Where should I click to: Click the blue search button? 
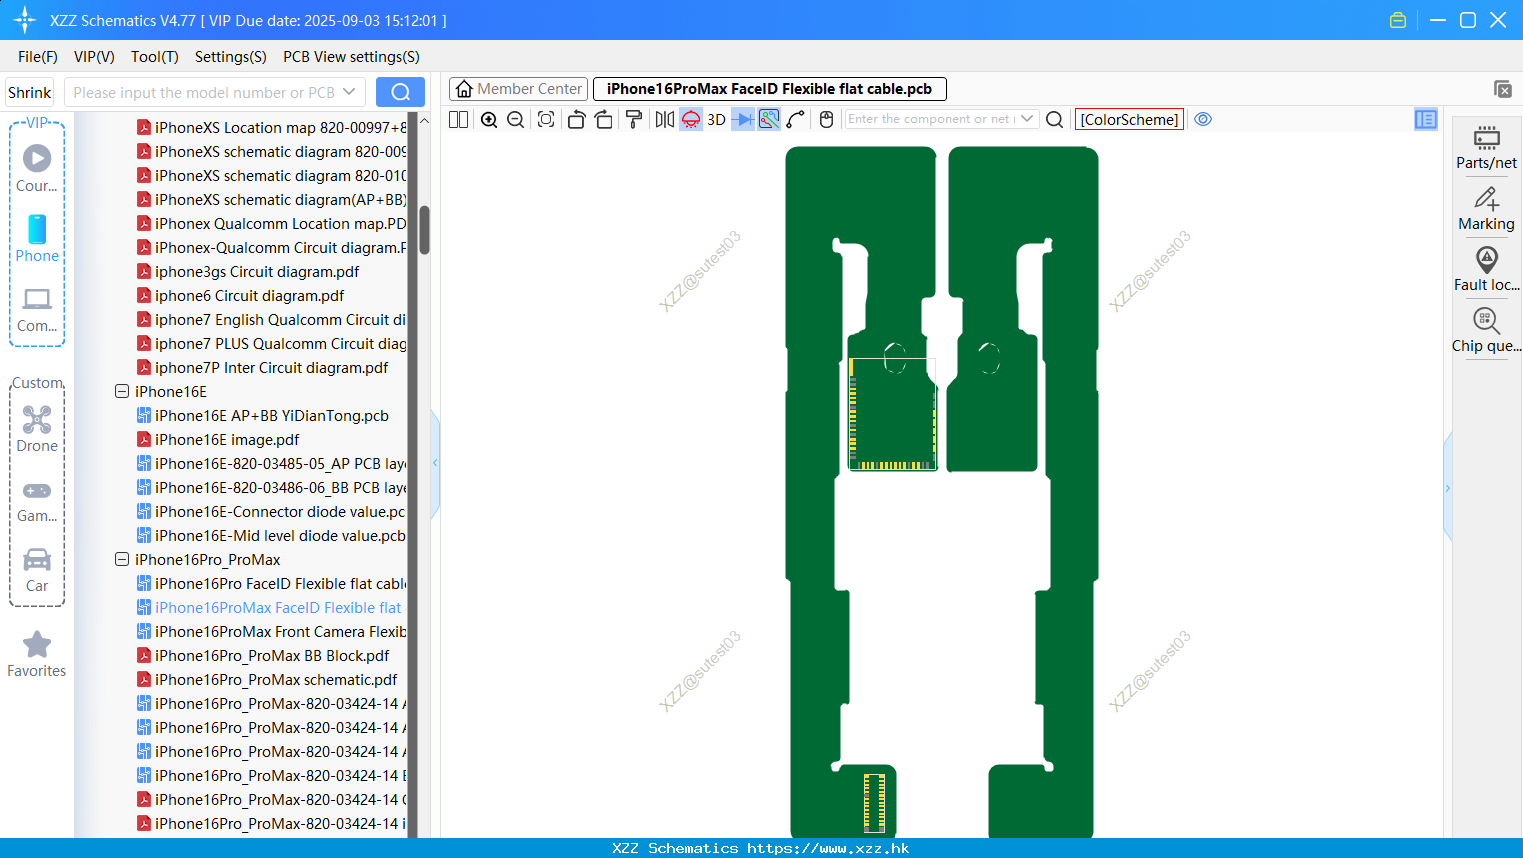400,92
